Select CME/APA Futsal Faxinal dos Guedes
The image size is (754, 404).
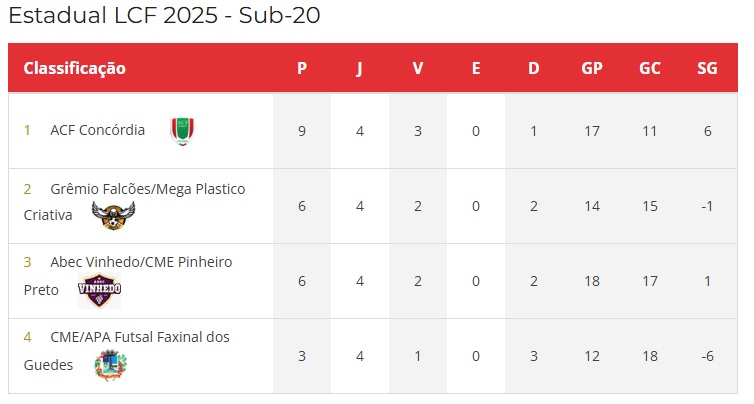coord(126,351)
